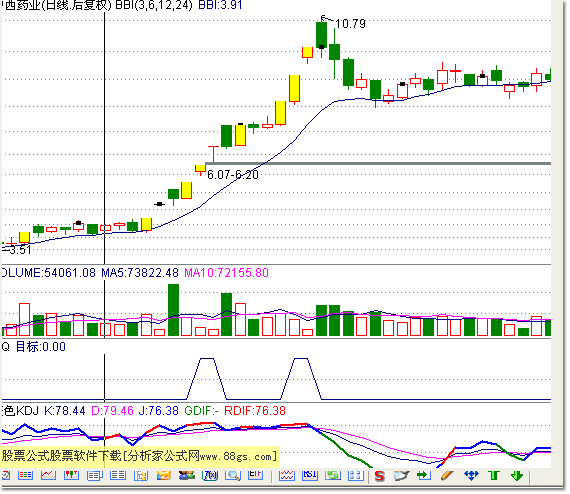Click the green GDIF:- label
Image resolution: width=570 pixels, height=494 pixels.
point(201,411)
